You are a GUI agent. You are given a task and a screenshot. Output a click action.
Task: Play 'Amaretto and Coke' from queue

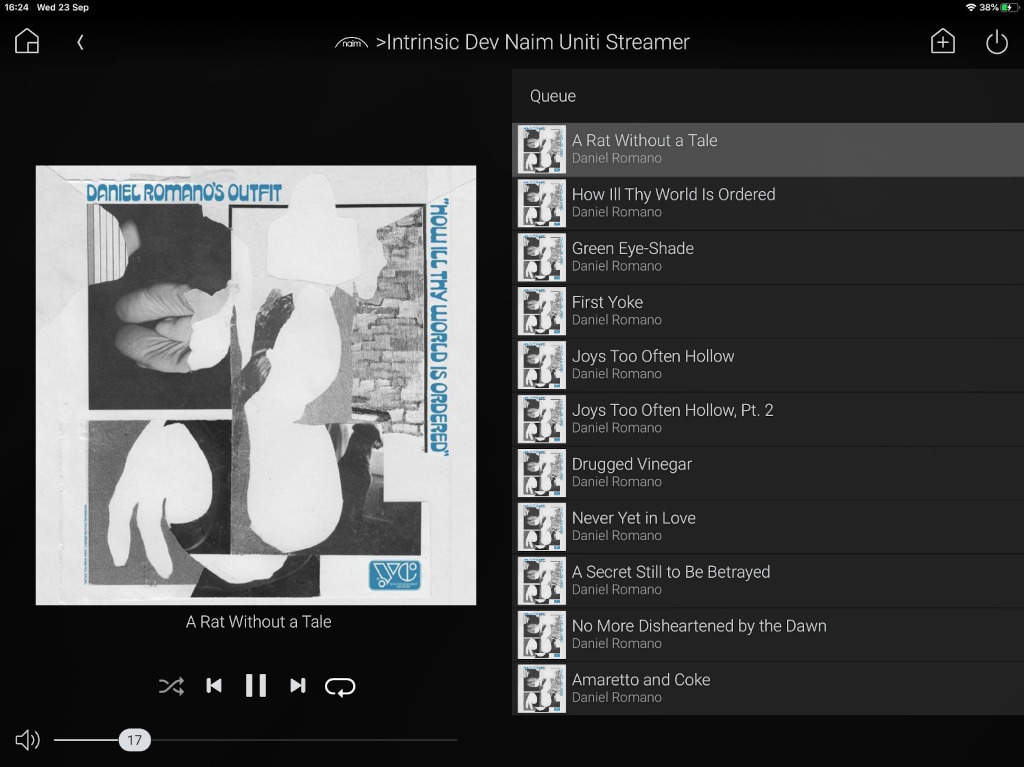768,689
